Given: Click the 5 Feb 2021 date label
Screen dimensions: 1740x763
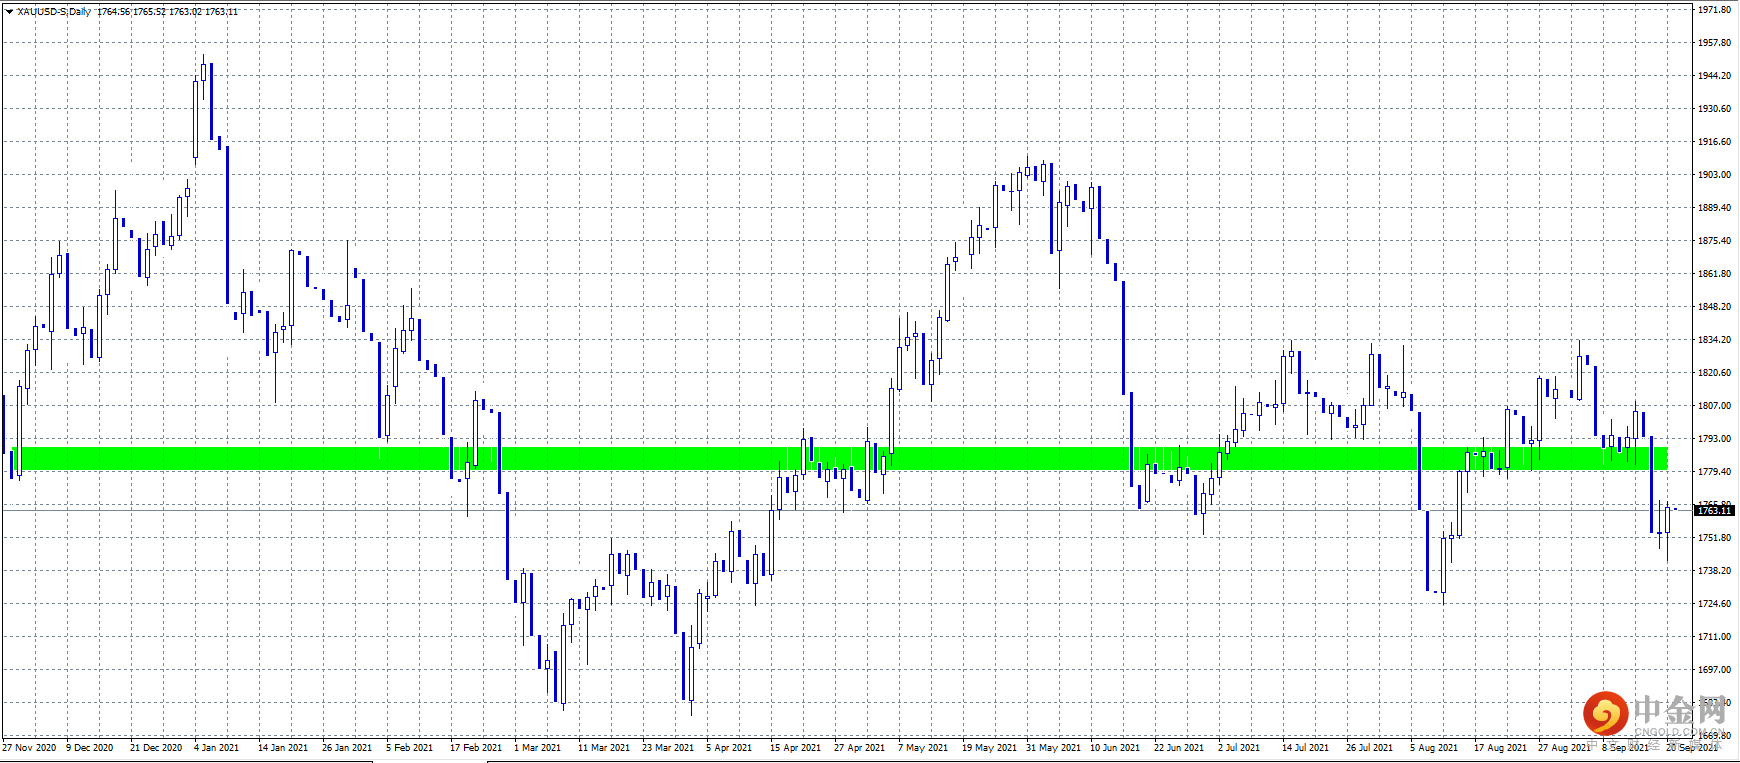Looking at the screenshot, I should tap(410, 748).
